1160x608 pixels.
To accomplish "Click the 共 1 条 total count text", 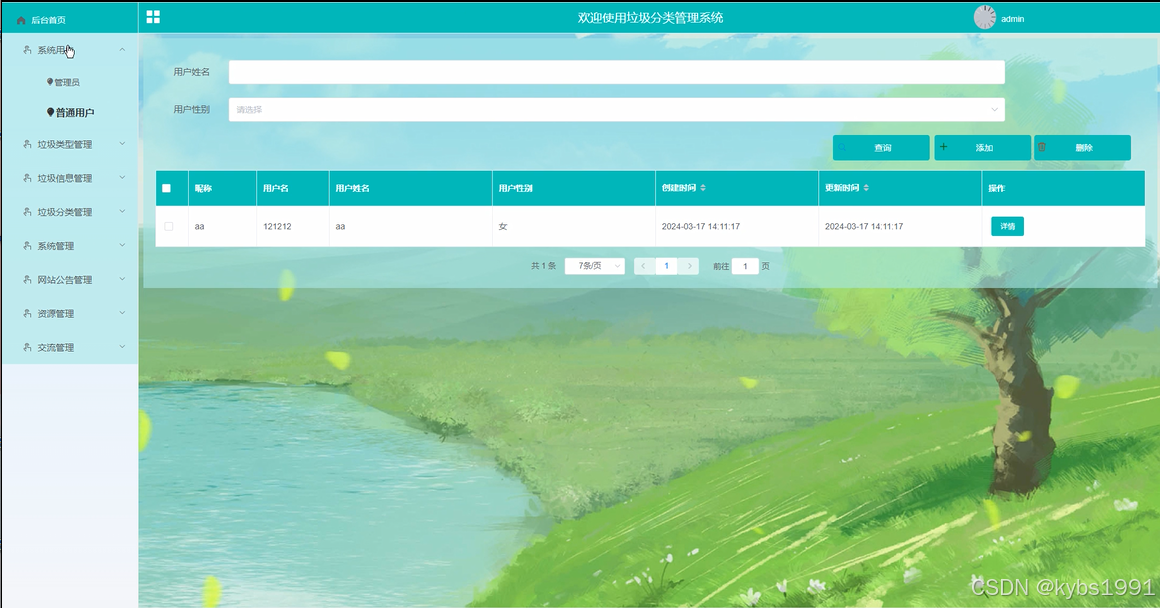I will 543,266.
